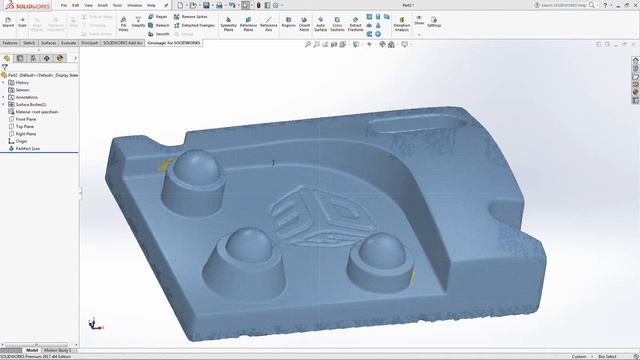Open the DimXpertManager tab
The width and height of the screenshot is (640, 360).
click(47, 58)
